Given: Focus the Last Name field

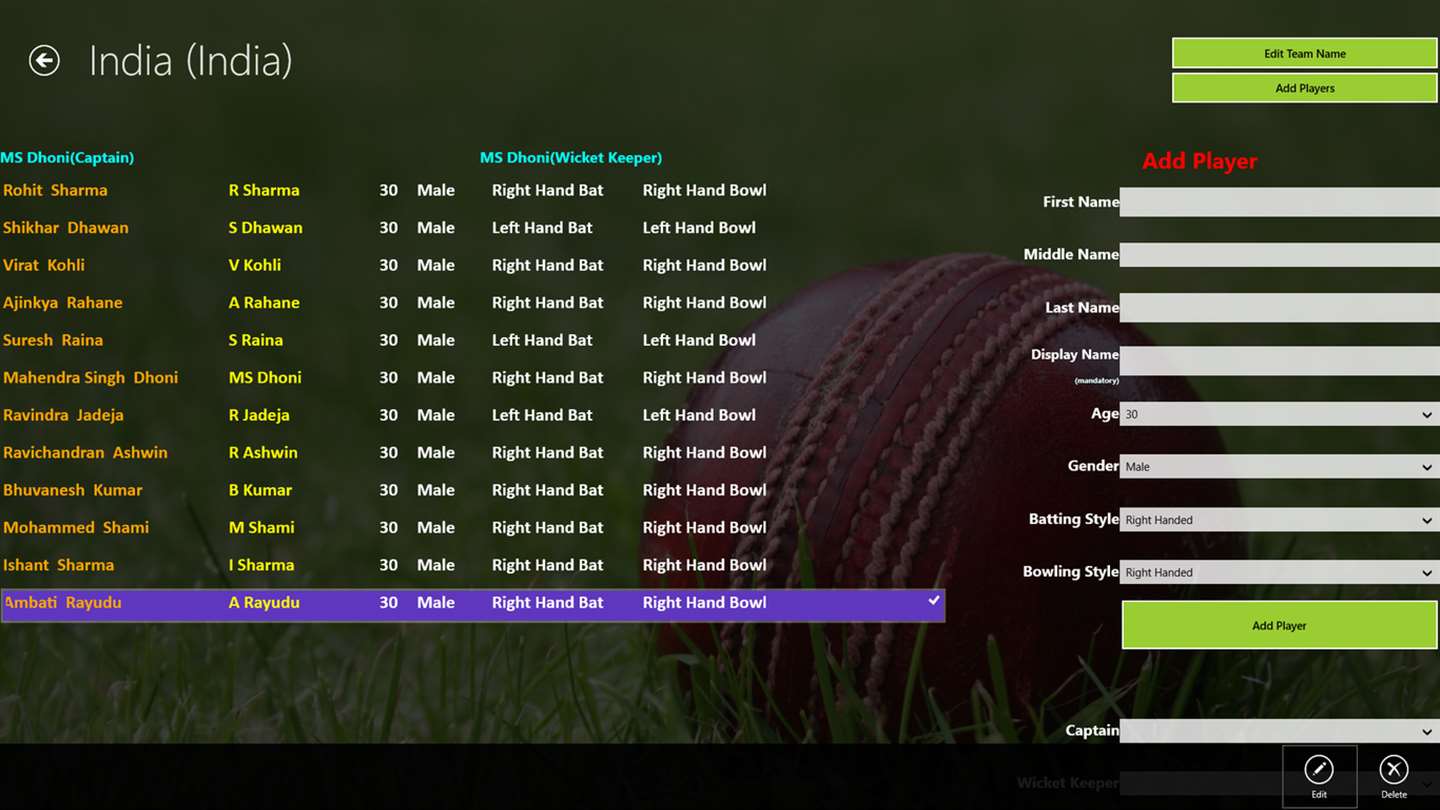Looking at the screenshot, I should point(1280,308).
